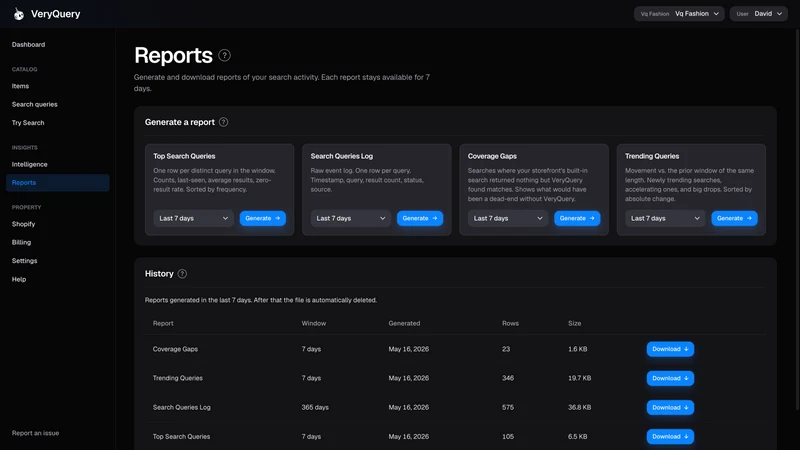Open the Vq Fashion store dropdown
The width and height of the screenshot is (800, 450).
click(679, 14)
